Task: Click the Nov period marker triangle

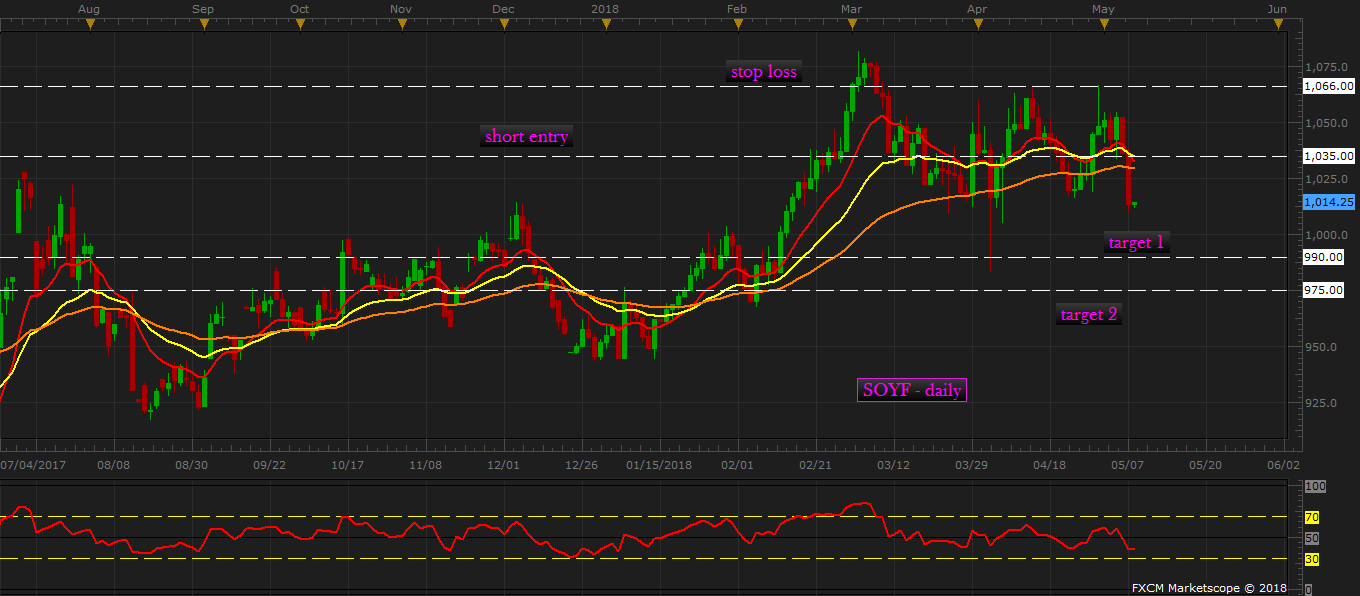Action: pos(401,24)
